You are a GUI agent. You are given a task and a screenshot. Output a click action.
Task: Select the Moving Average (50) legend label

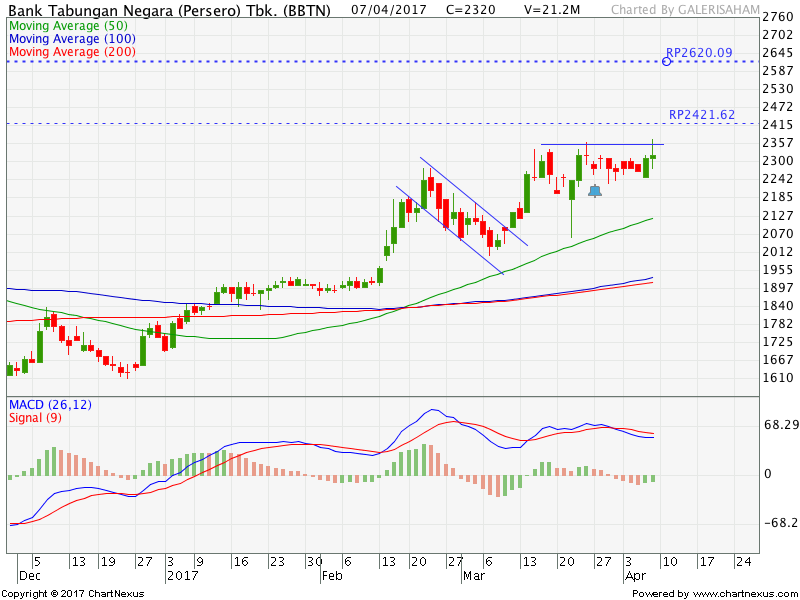67,23
